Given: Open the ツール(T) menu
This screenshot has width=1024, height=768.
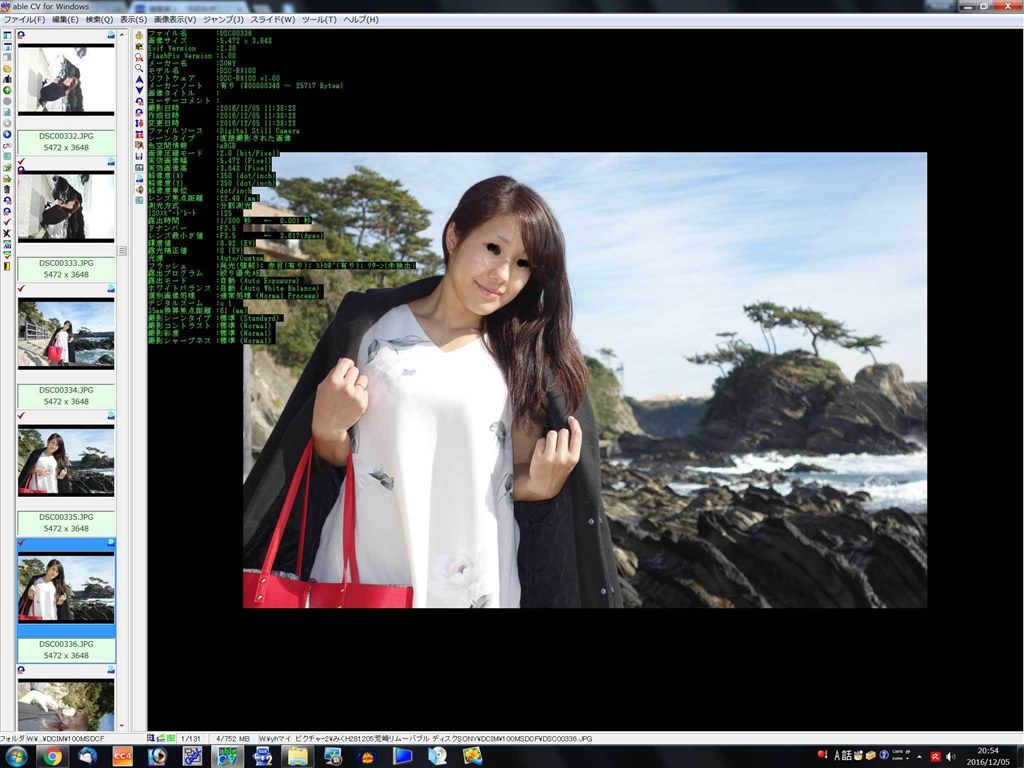Looking at the screenshot, I should 318,20.
